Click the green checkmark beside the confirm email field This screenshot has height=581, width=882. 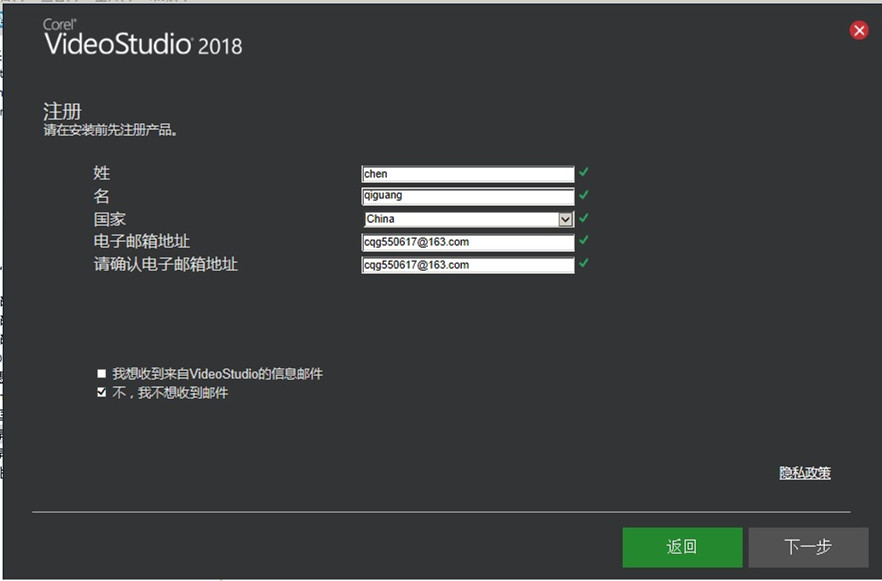pos(584,263)
